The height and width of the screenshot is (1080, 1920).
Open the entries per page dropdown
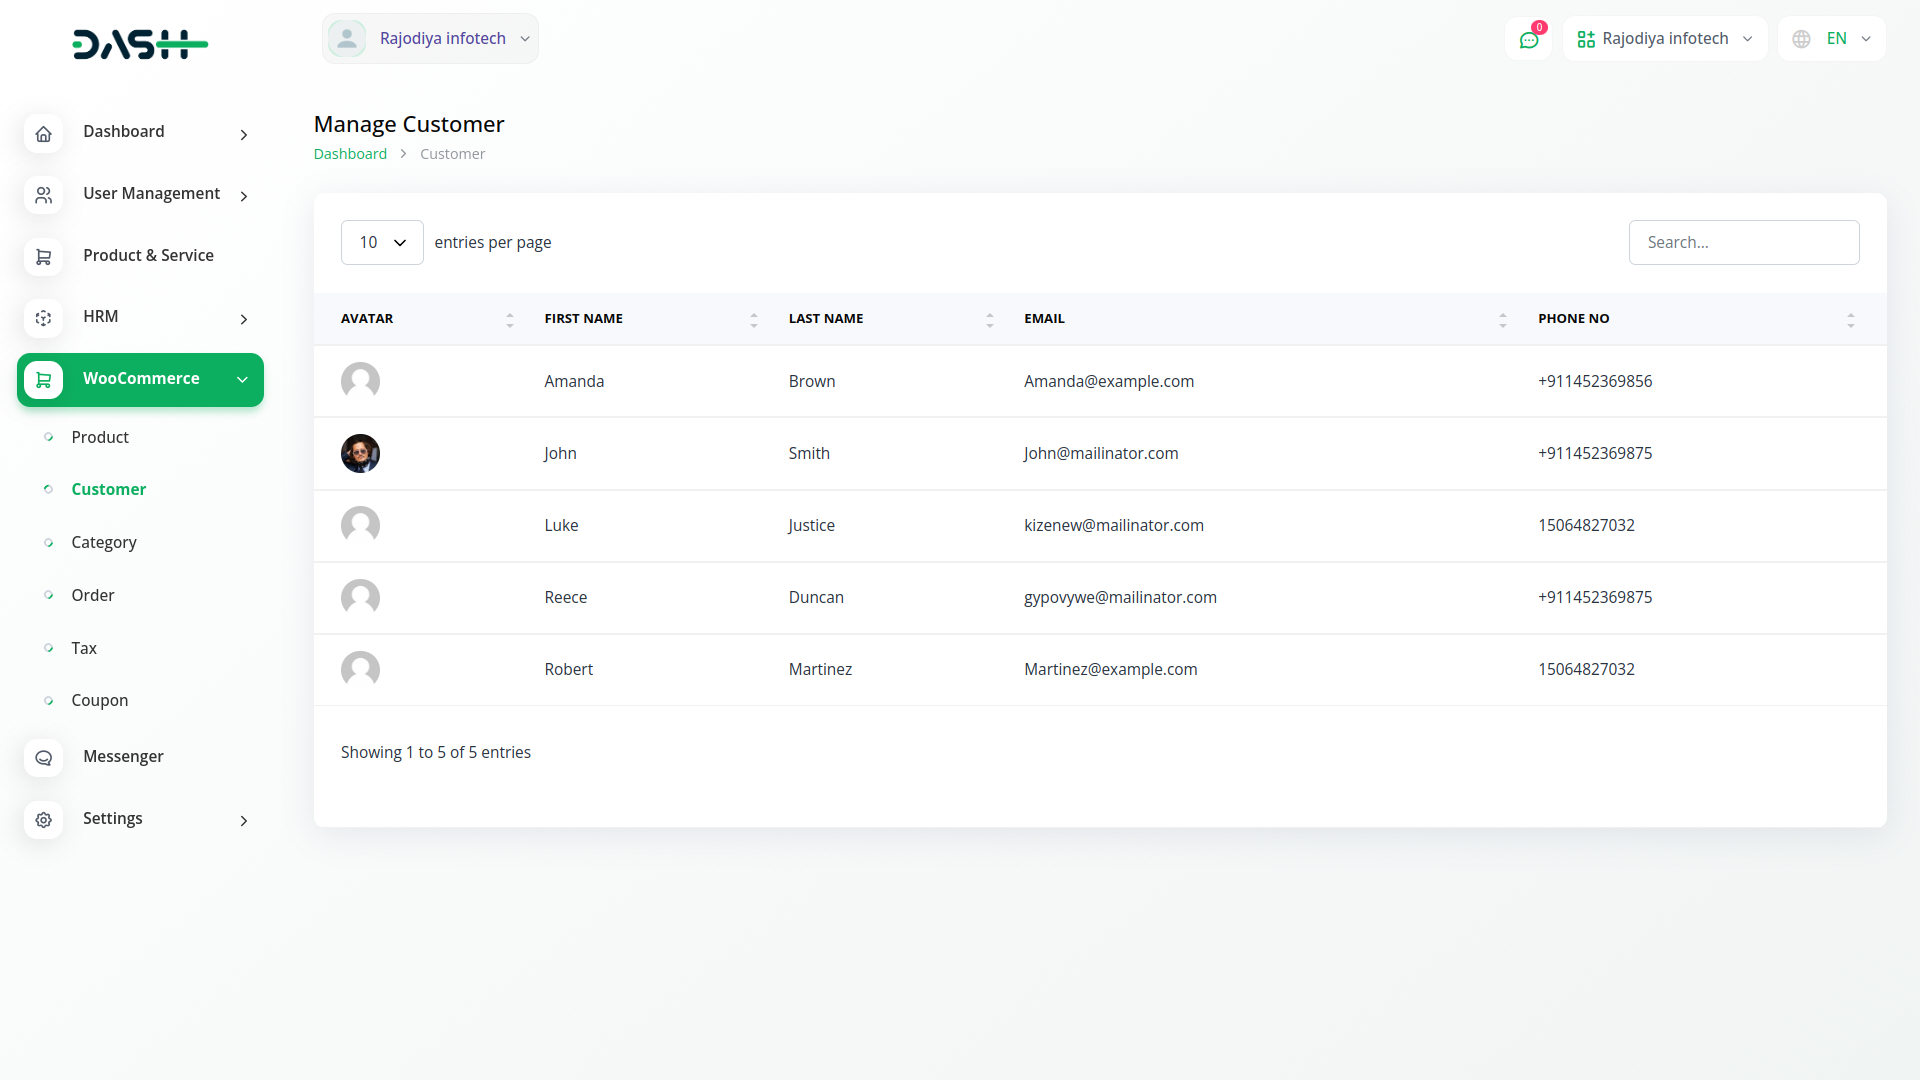point(382,242)
